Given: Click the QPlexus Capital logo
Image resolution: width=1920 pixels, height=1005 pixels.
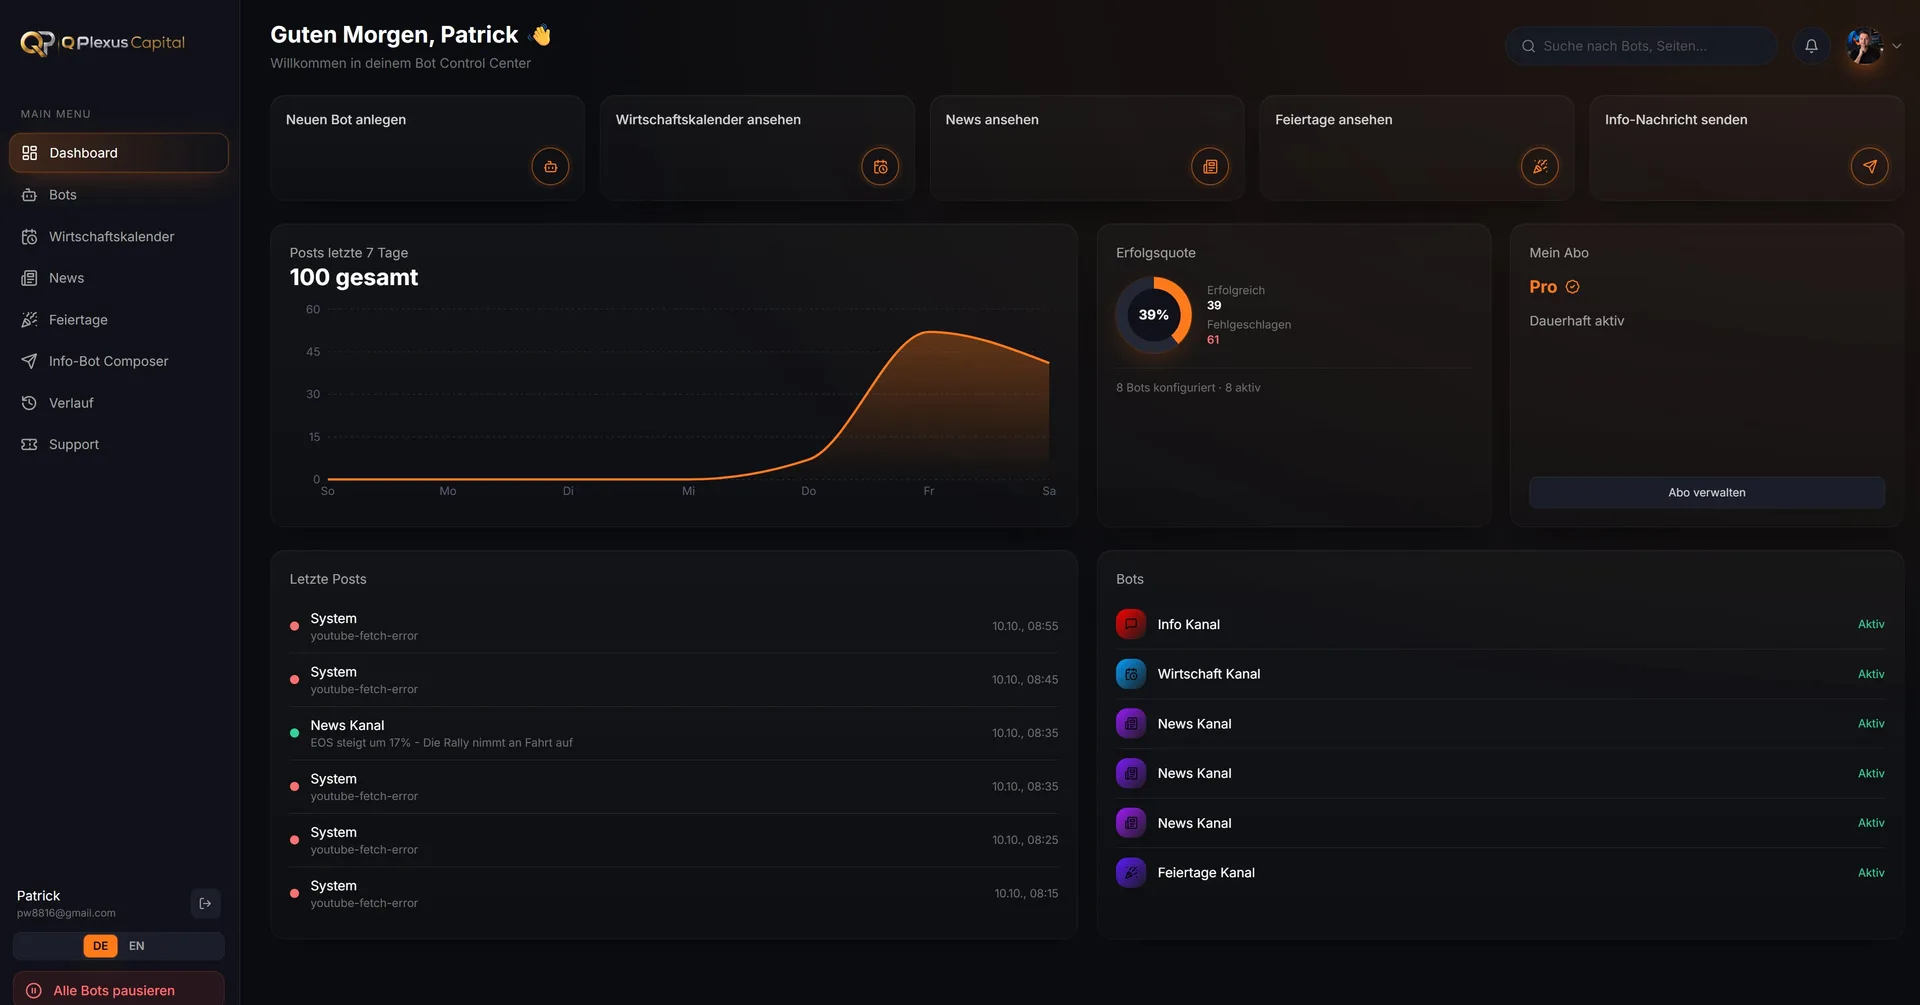Looking at the screenshot, I should tap(102, 43).
